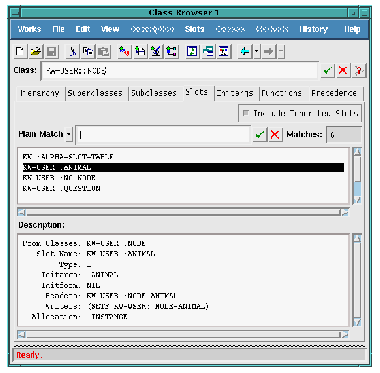Click the Cut scissors toolbar icon
The height and width of the screenshot is (373, 380).
[x=72, y=51]
